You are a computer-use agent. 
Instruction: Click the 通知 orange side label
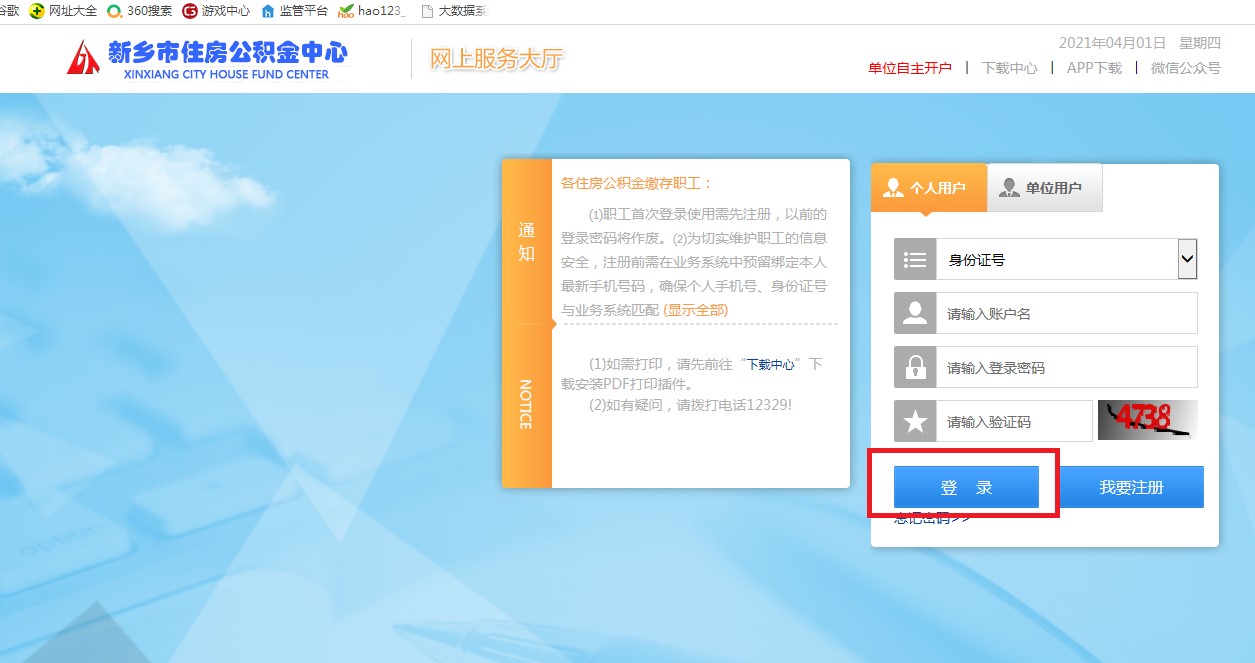click(526, 242)
